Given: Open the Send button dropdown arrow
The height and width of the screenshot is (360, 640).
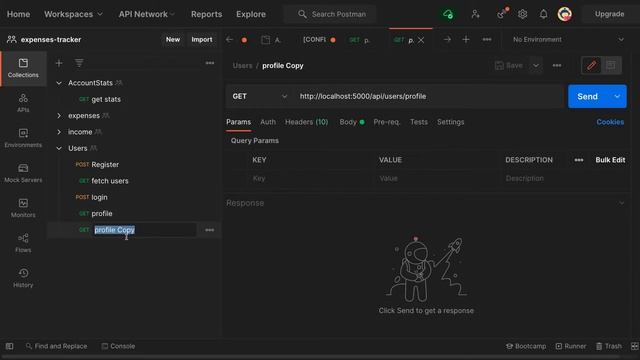Looking at the screenshot, I should [x=617, y=97].
